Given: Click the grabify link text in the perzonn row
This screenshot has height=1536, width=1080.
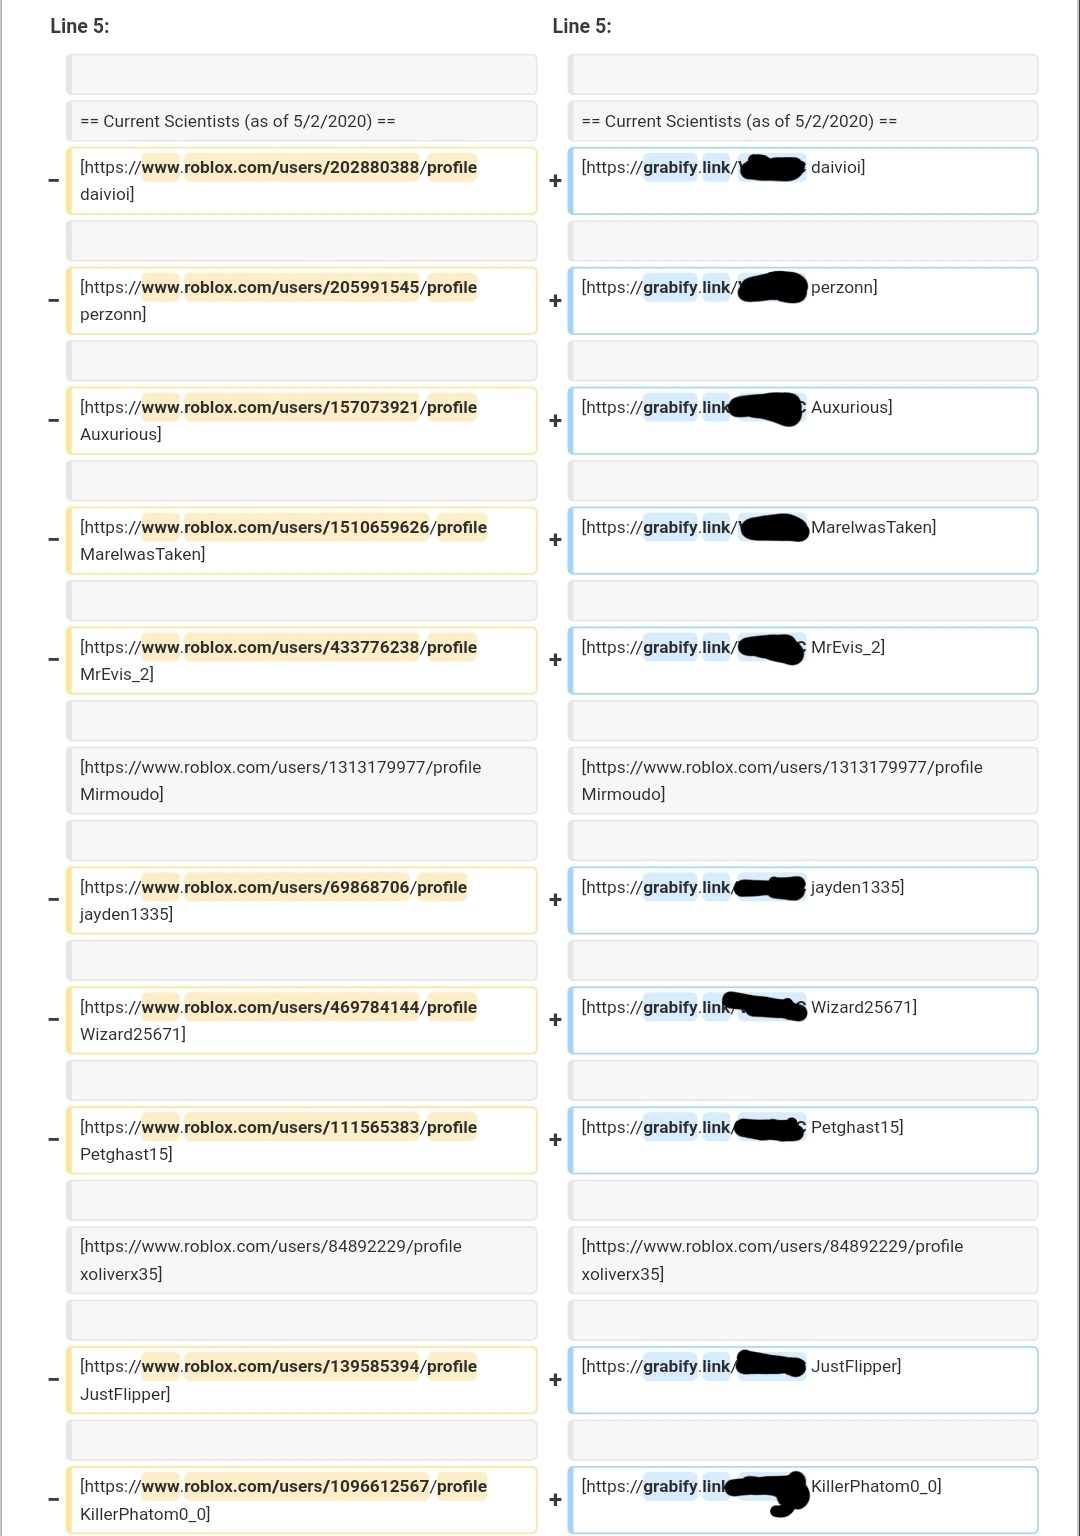Looking at the screenshot, I should click(686, 288).
